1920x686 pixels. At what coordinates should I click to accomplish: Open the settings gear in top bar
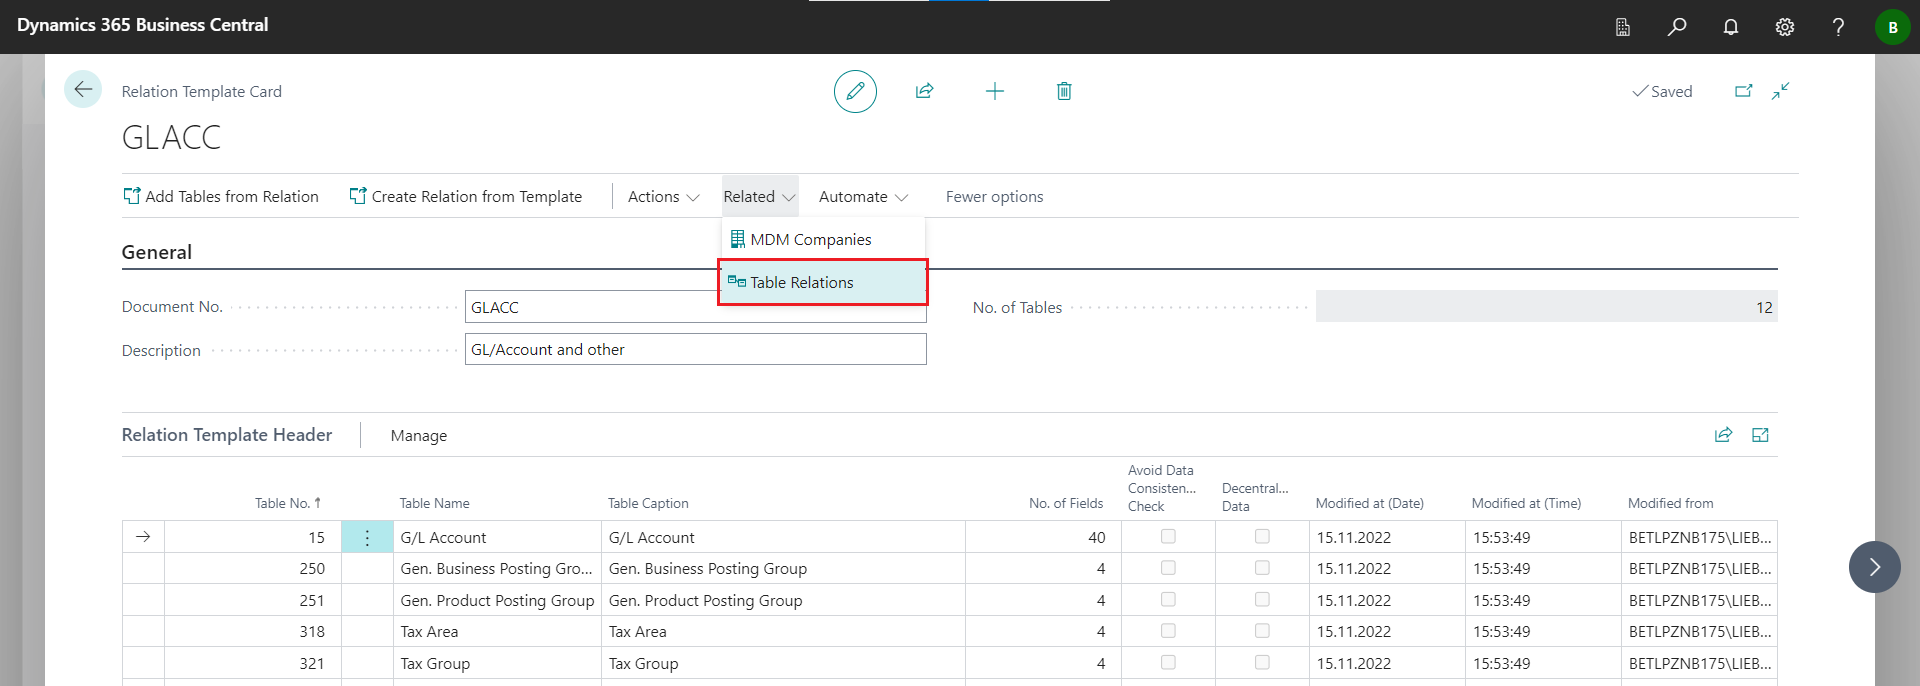(x=1785, y=27)
